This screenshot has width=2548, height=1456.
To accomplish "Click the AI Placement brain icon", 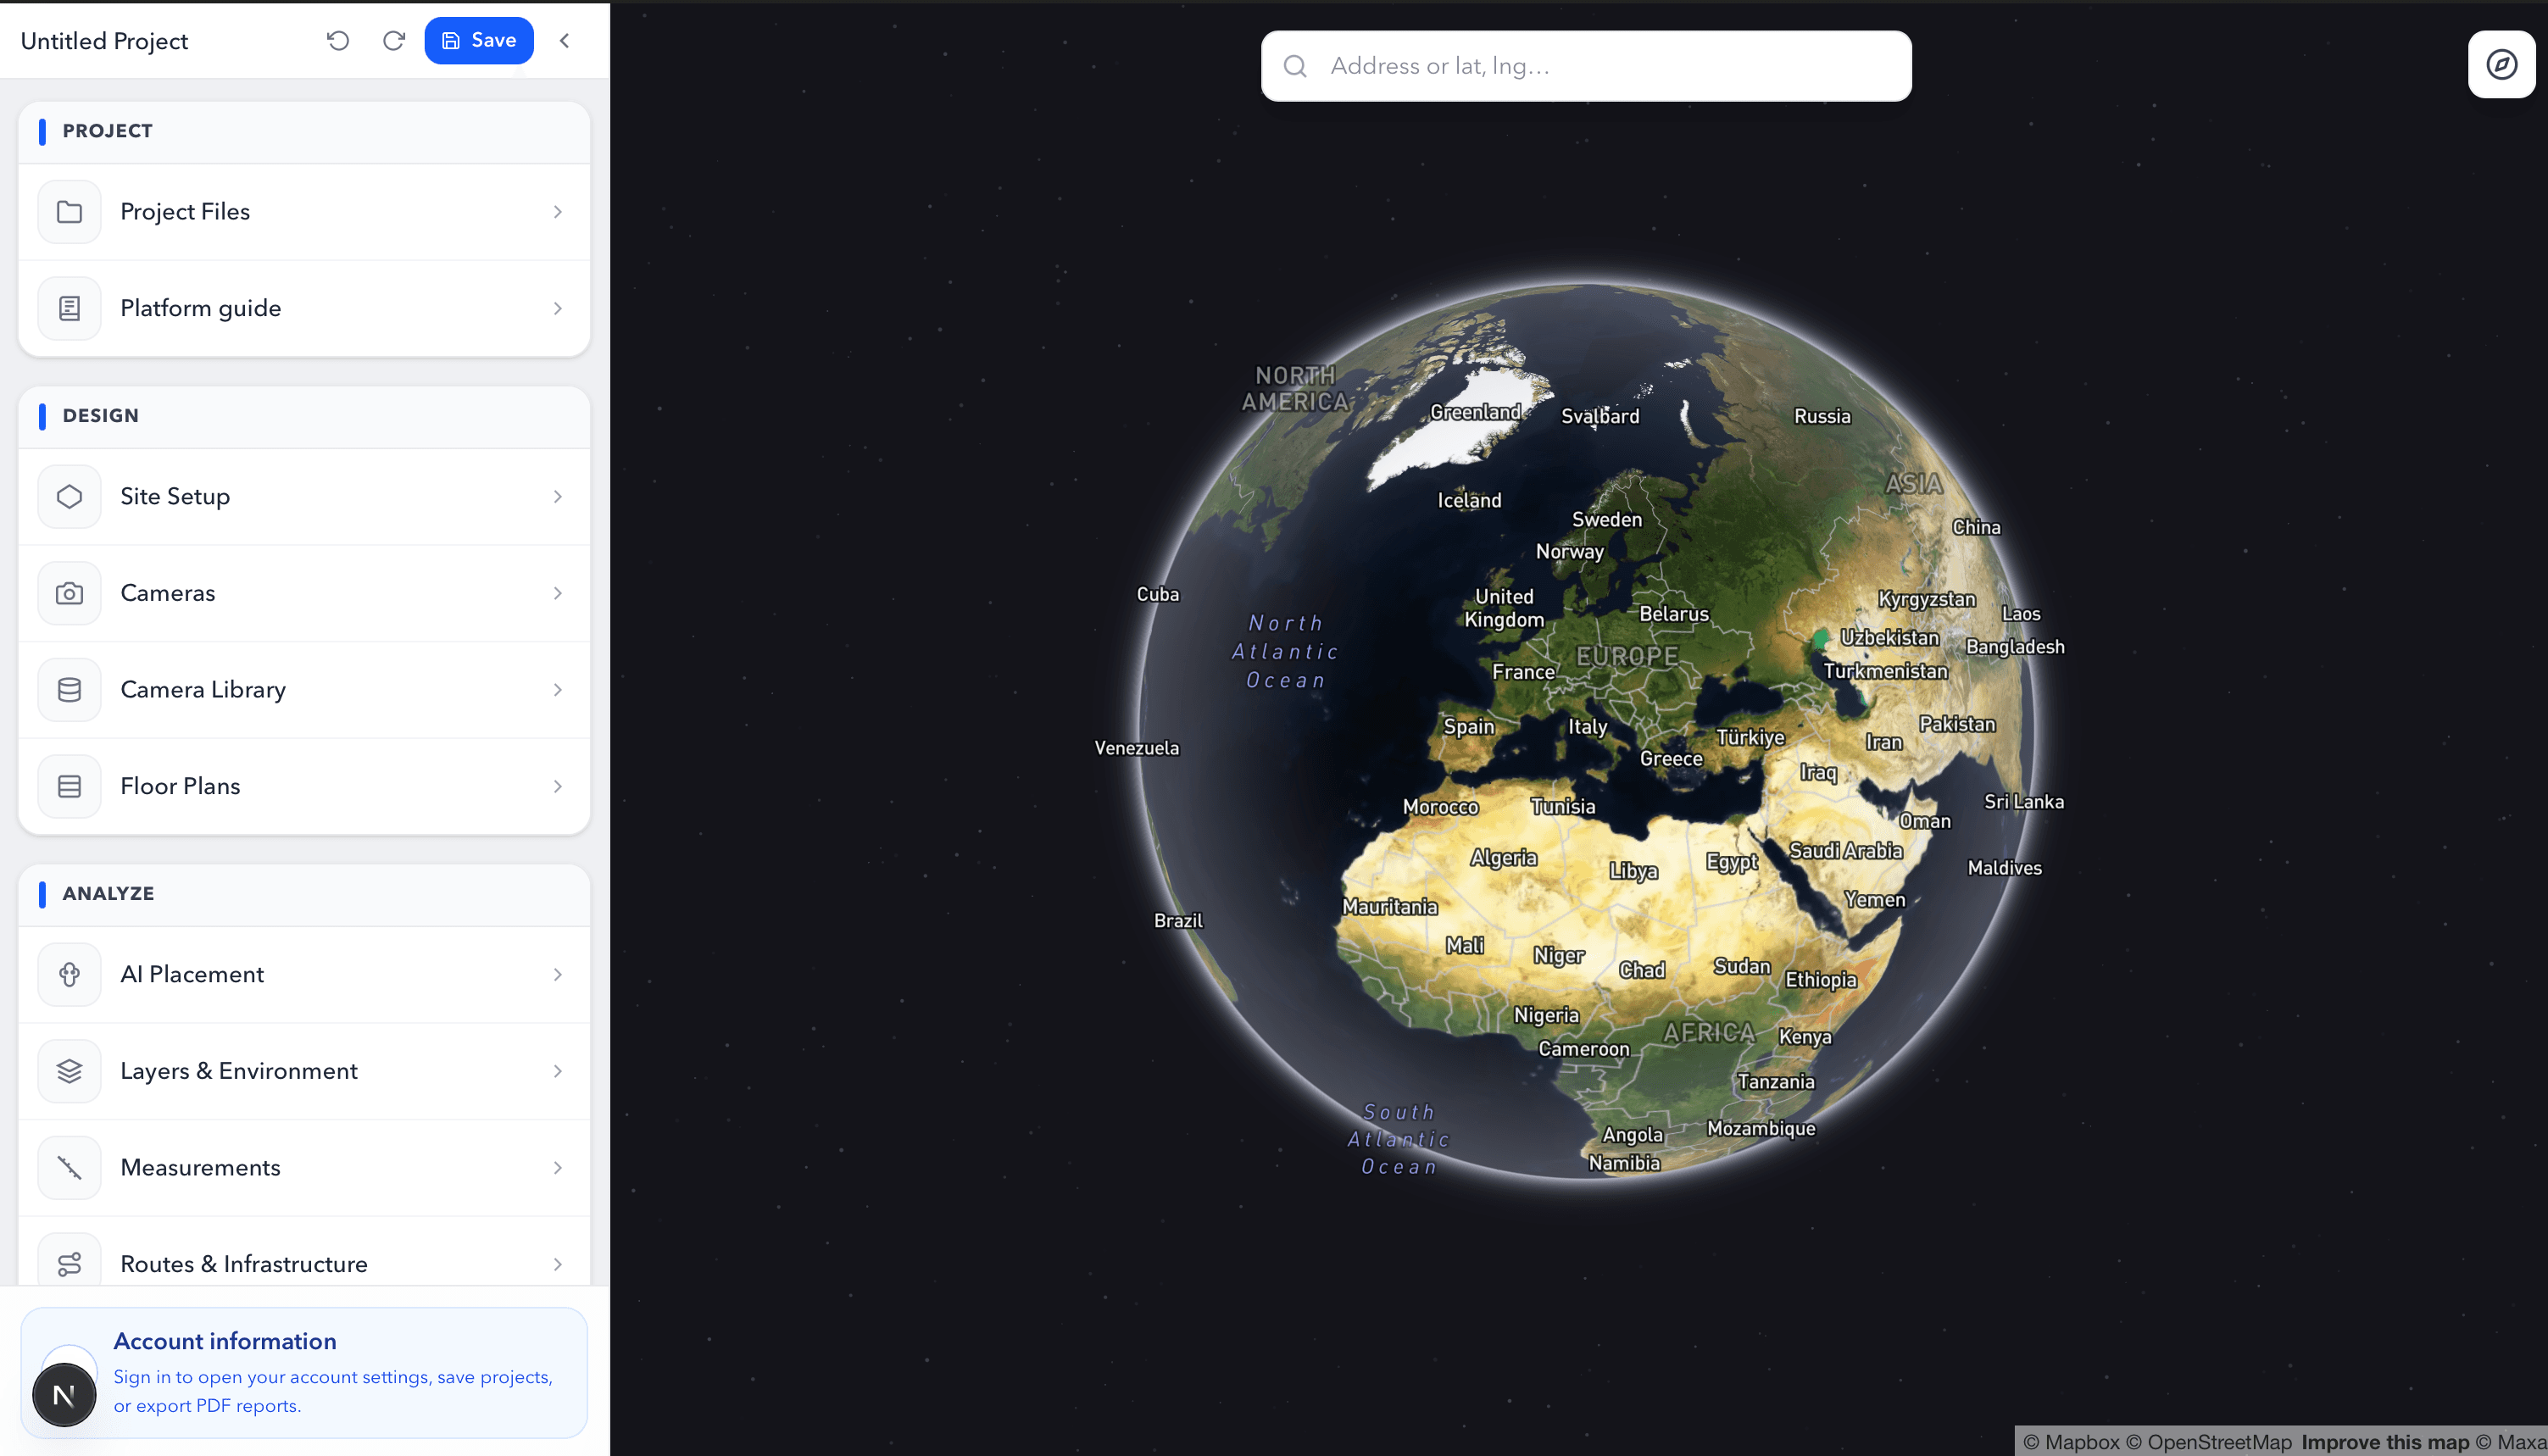I will click(x=69, y=974).
